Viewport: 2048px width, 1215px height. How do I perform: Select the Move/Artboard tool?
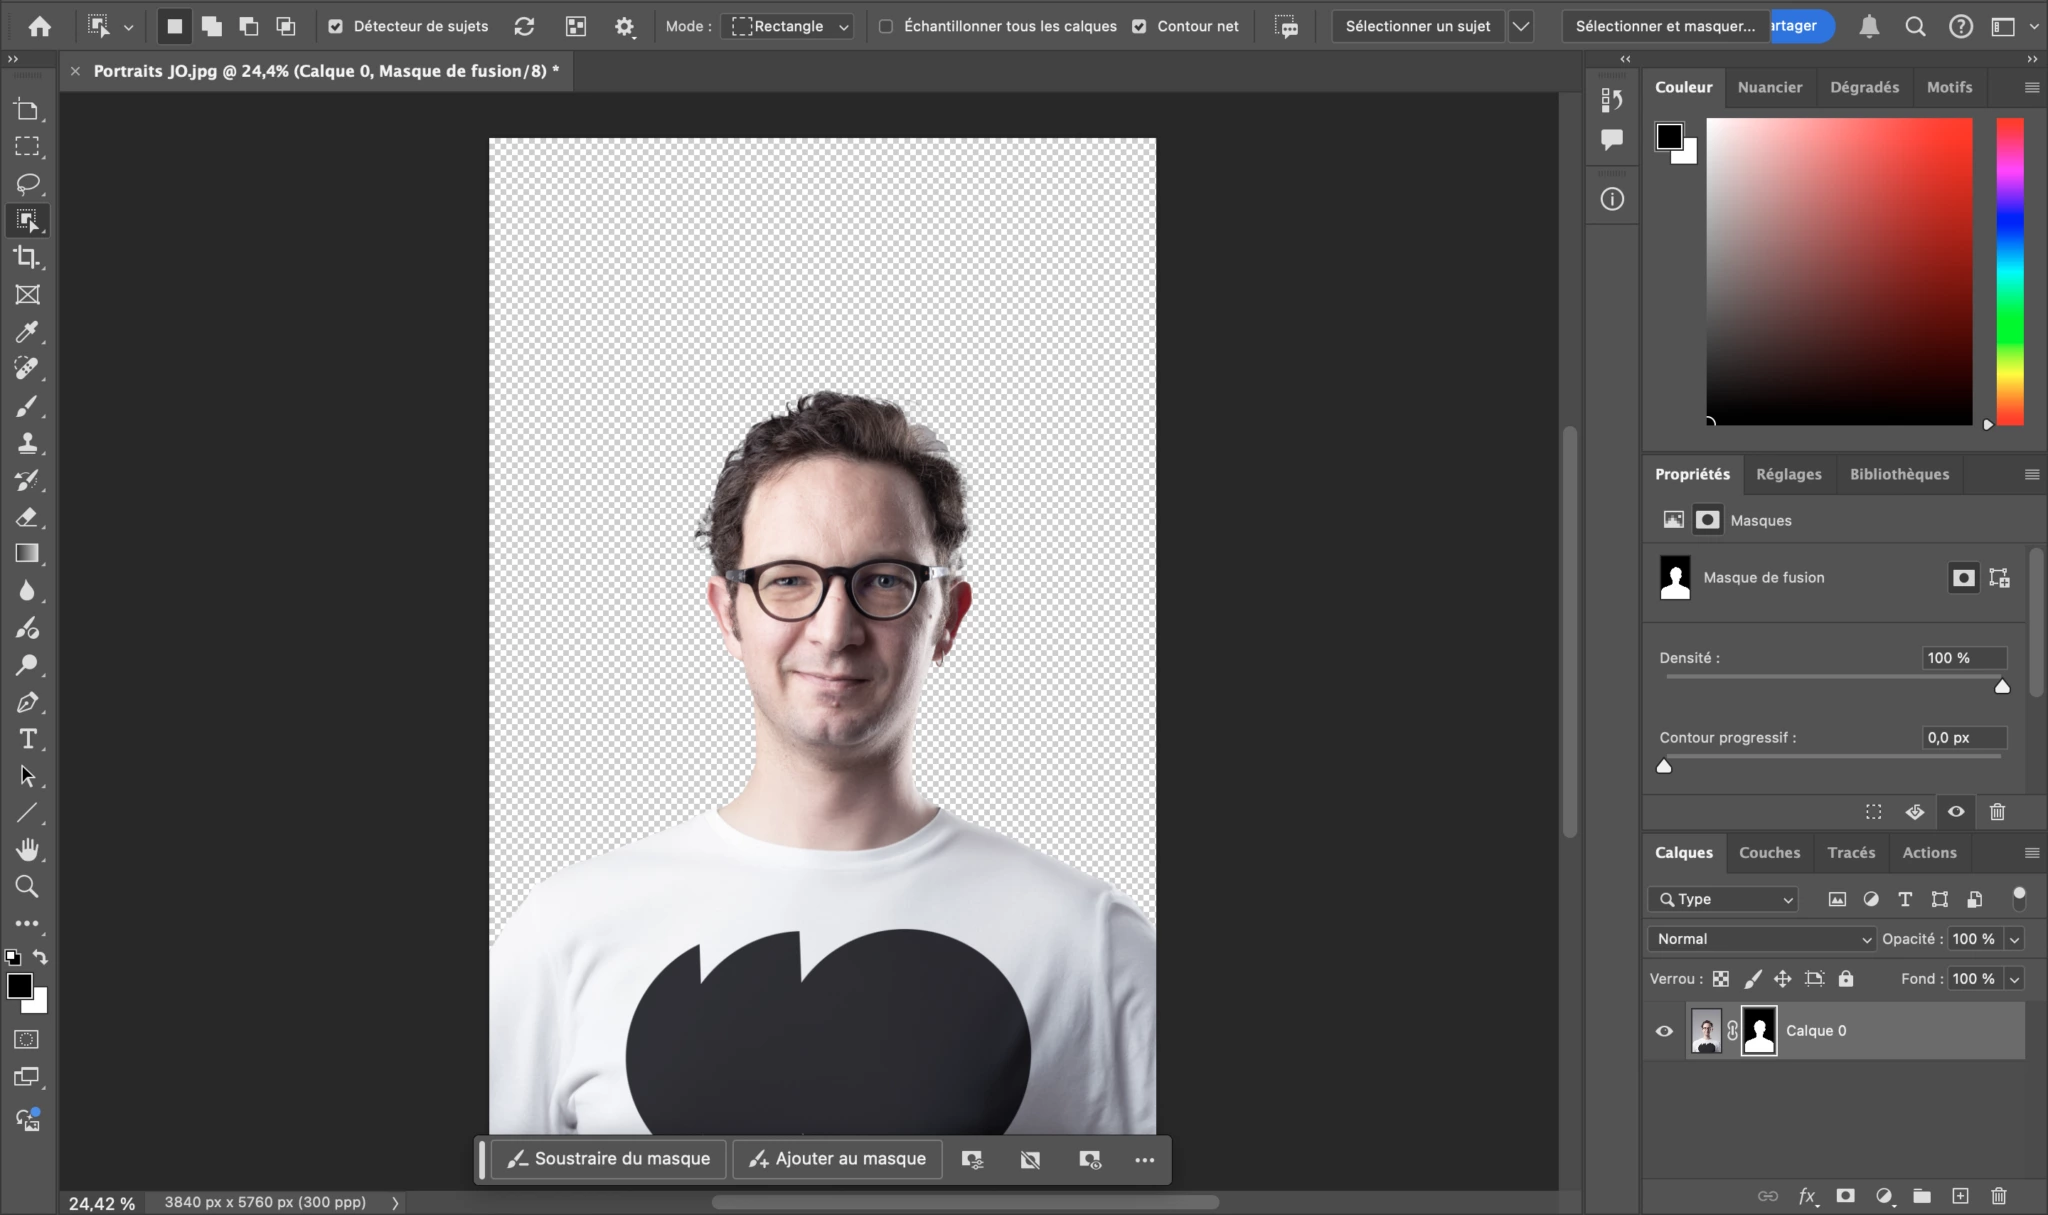[x=27, y=110]
